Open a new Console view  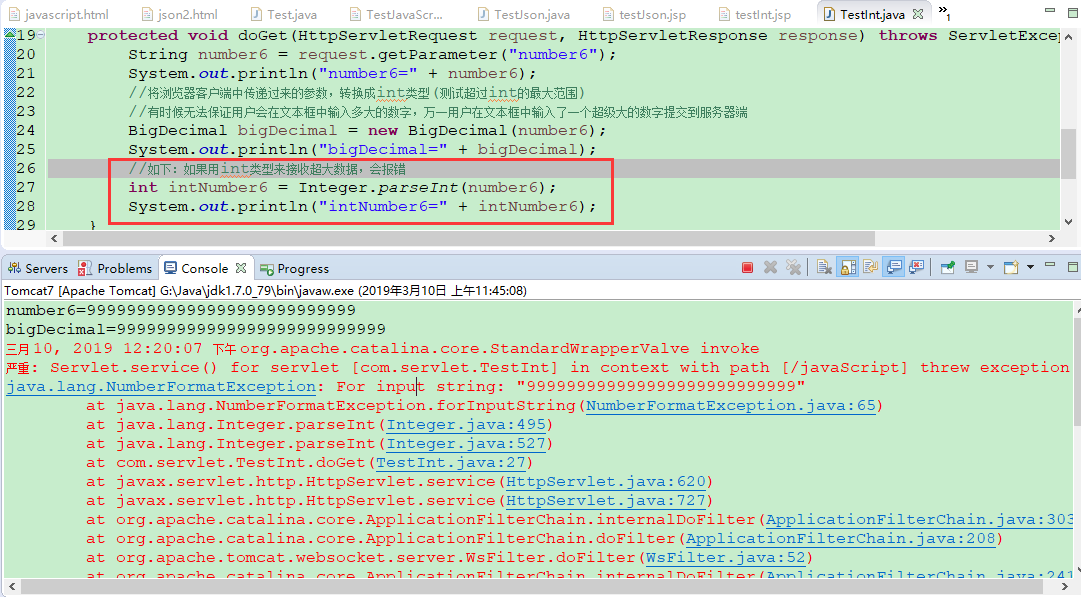(x=1011, y=267)
